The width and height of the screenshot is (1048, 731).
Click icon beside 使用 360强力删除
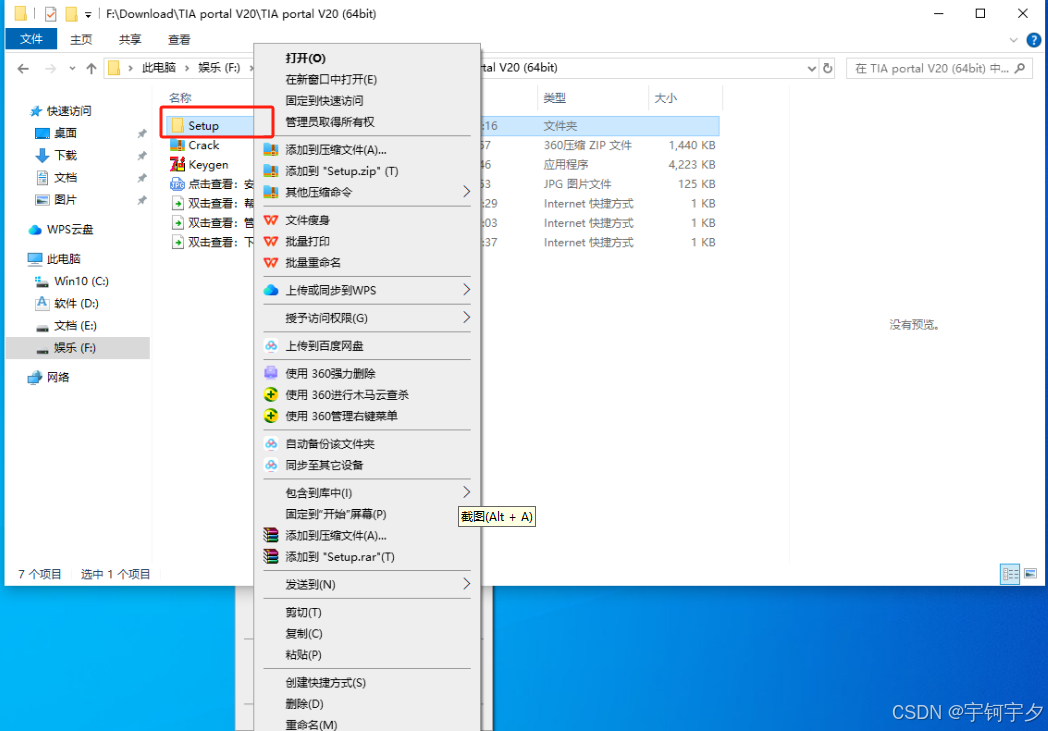(x=271, y=374)
